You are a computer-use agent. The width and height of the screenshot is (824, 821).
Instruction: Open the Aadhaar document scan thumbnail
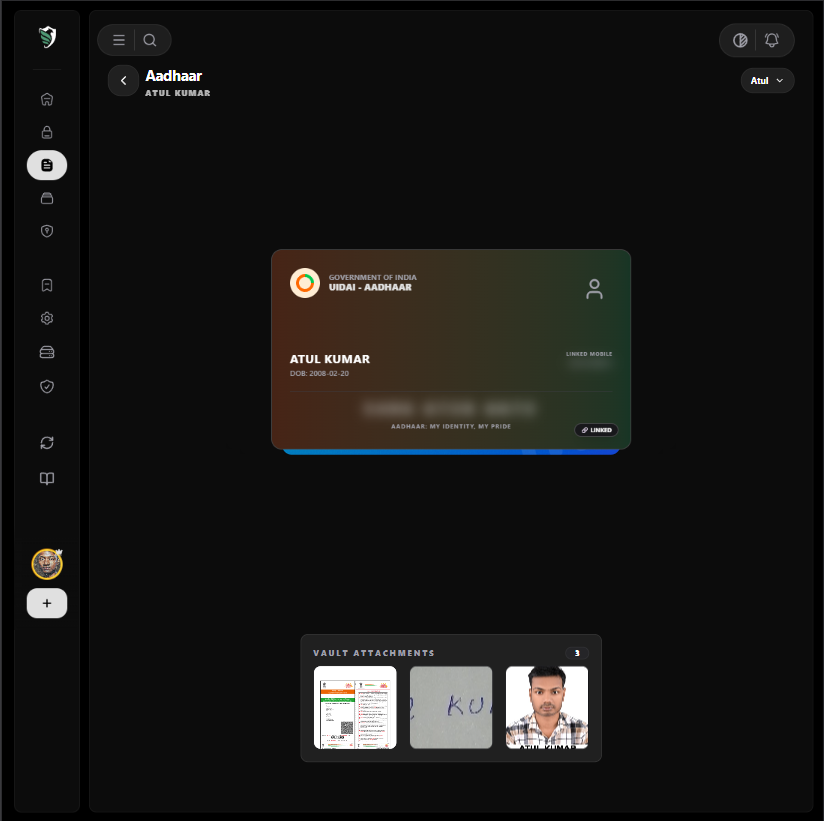(x=355, y=707)
